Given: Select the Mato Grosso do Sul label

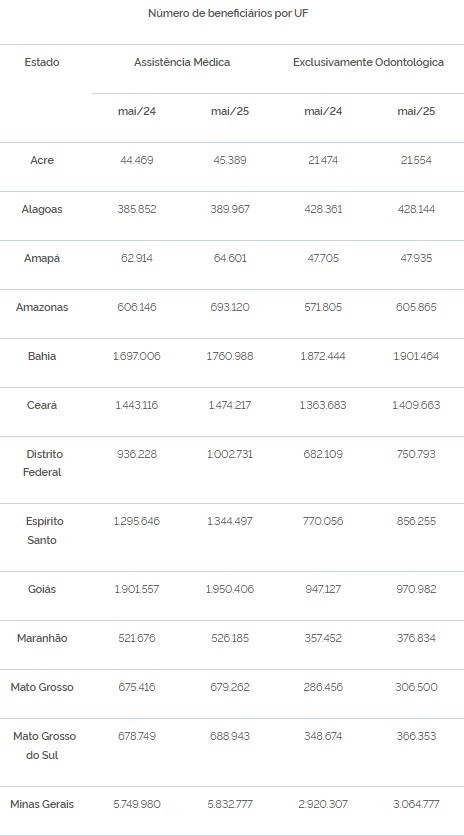Looking at the screenshot, I should tap(45, 746).
